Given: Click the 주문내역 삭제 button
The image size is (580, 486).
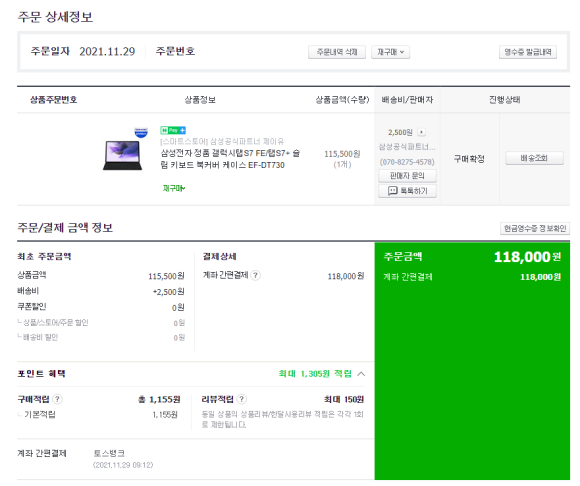Looking at the screenshot, I should pyautogui.click(x=337, y=52).
